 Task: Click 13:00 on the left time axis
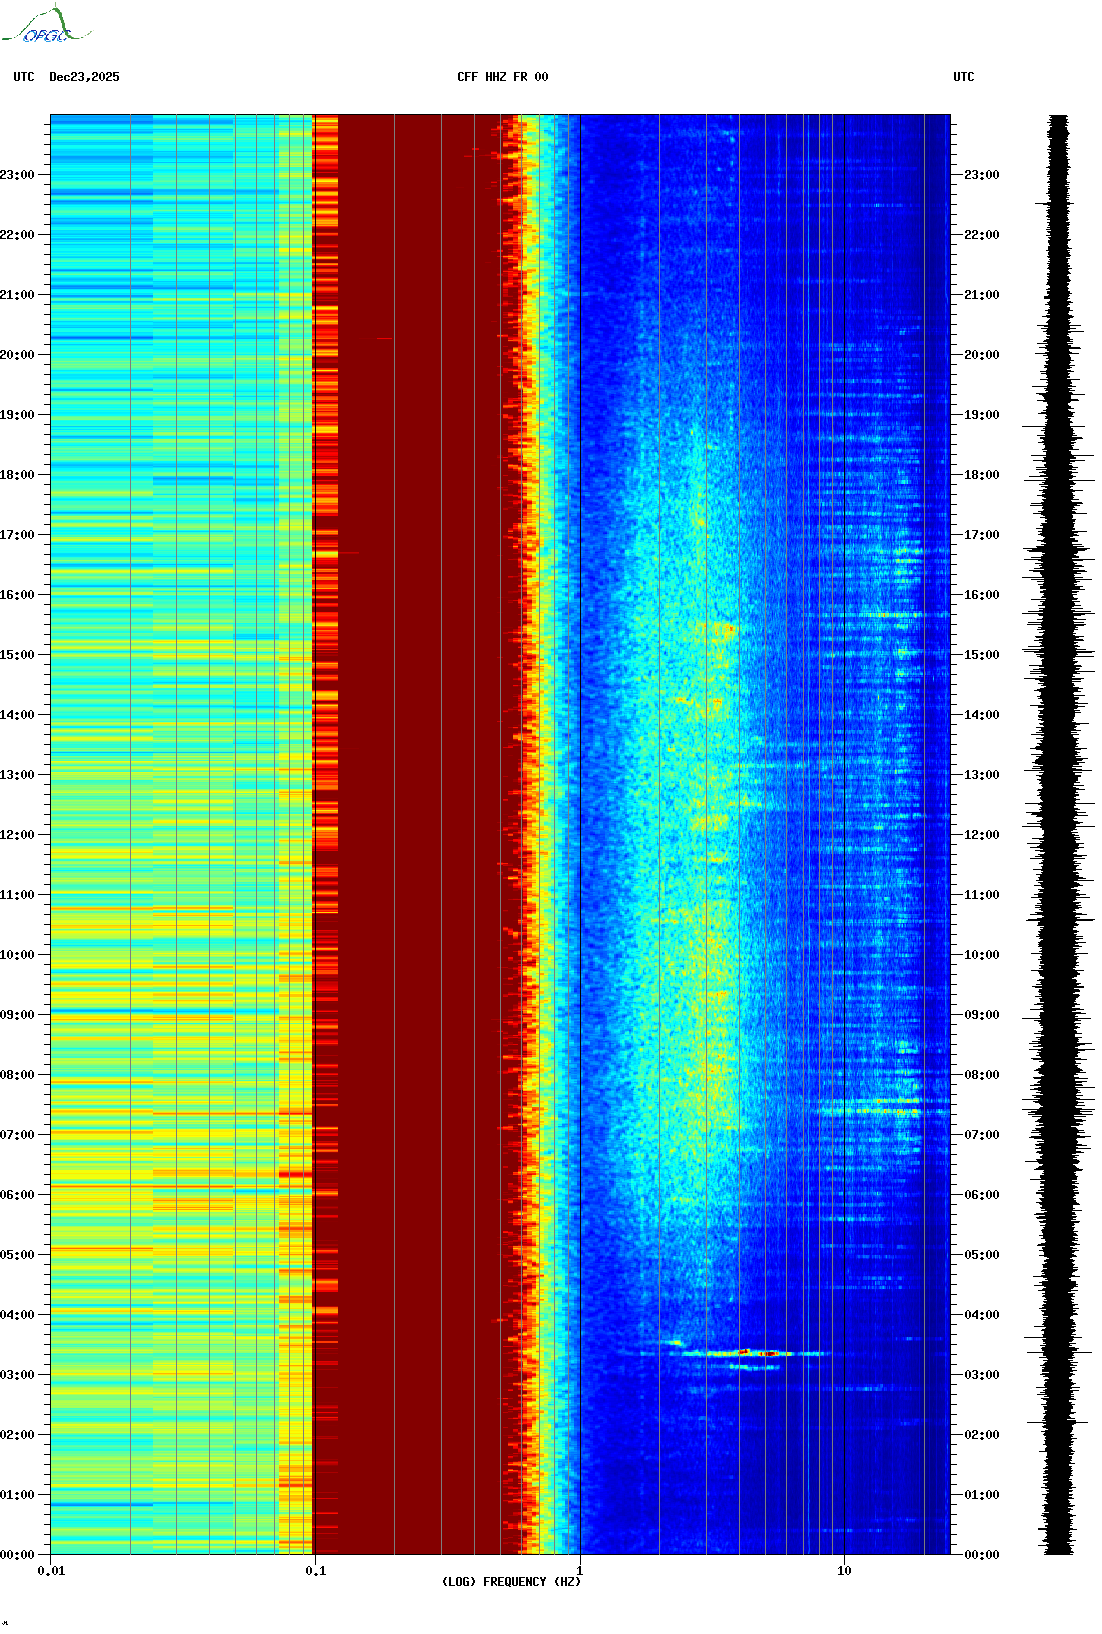[x=17, y=775]
